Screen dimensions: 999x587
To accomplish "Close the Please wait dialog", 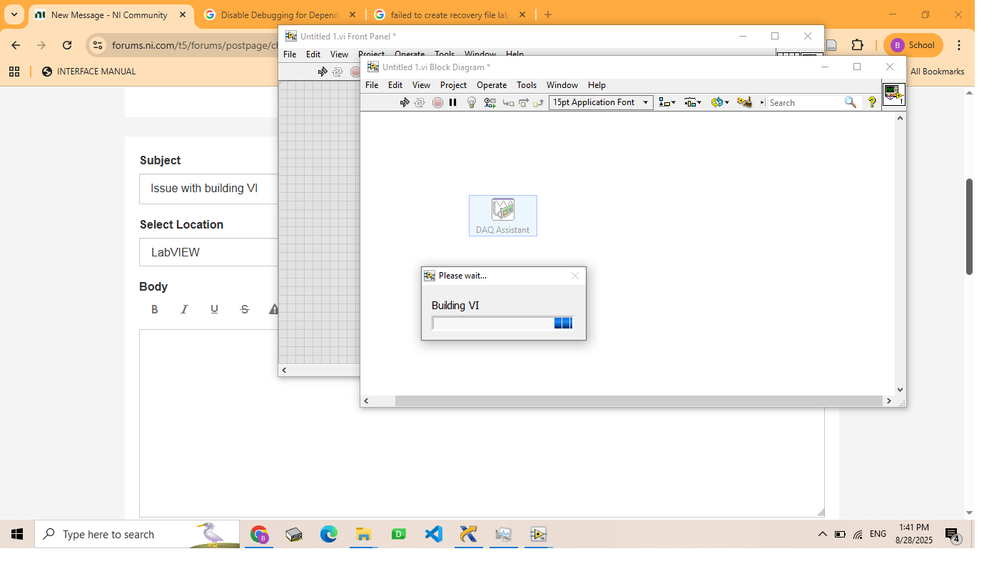I will coord(575,275).
